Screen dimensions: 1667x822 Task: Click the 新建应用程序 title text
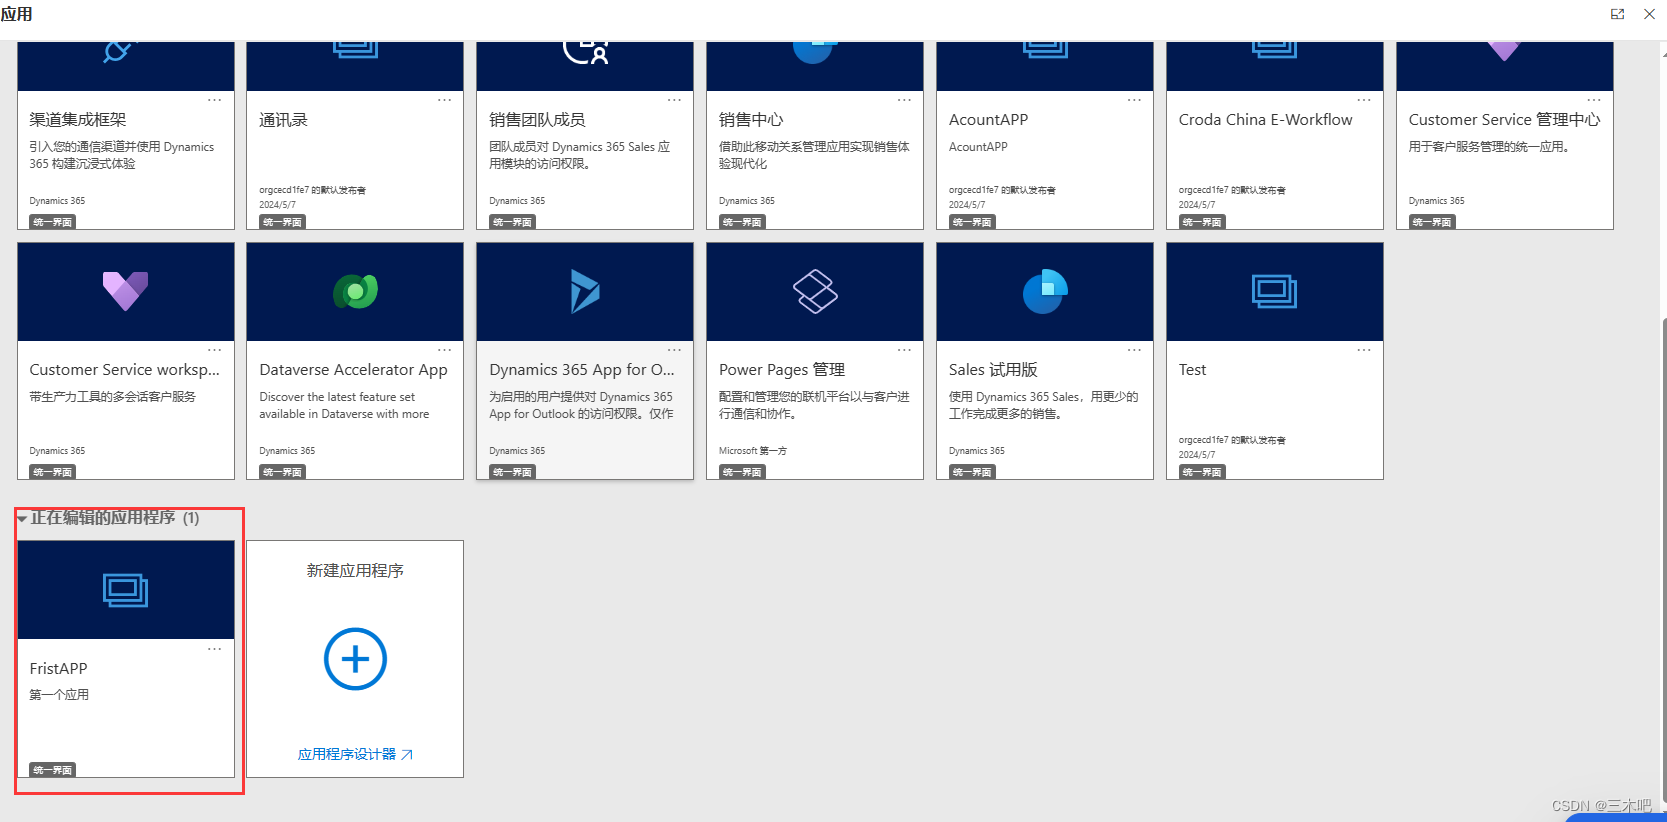click(x=355, y=570)
